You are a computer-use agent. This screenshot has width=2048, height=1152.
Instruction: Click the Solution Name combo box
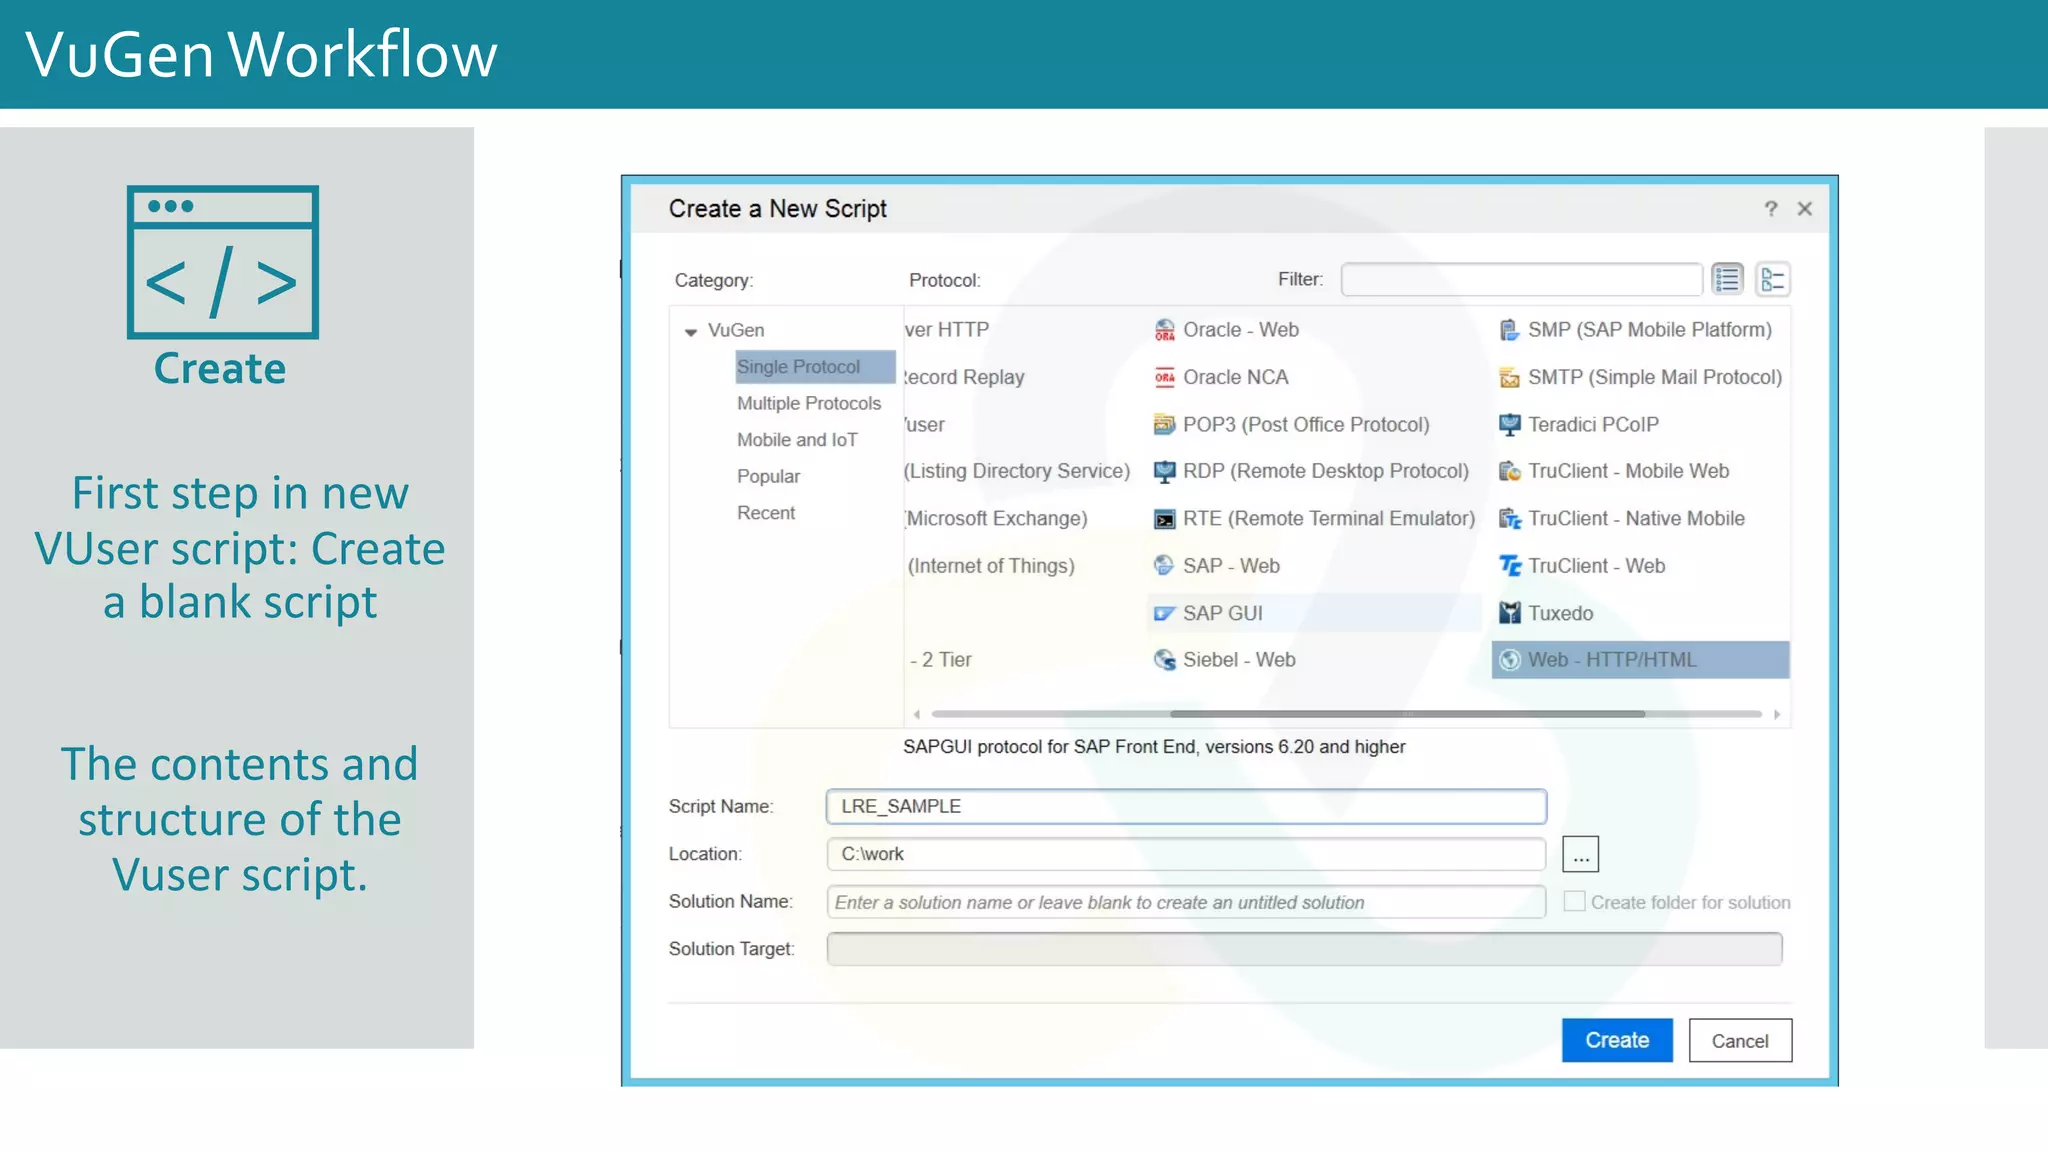click(1185, 902)
